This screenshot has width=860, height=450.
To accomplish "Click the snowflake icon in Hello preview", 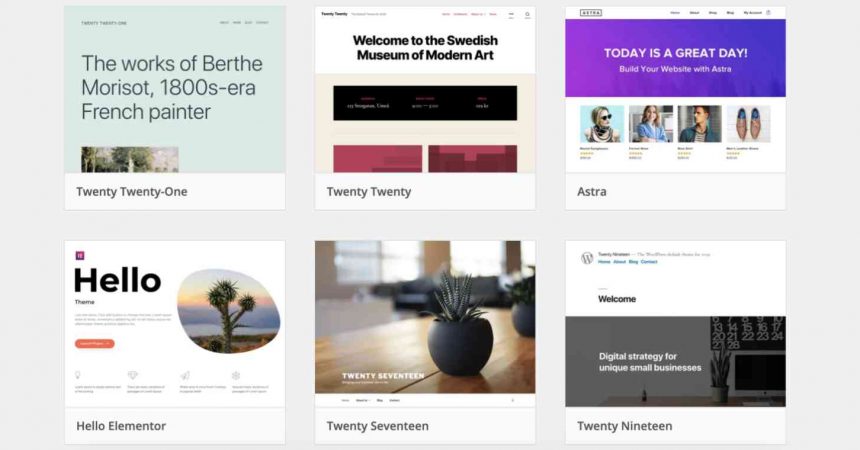I will (236, 375).
